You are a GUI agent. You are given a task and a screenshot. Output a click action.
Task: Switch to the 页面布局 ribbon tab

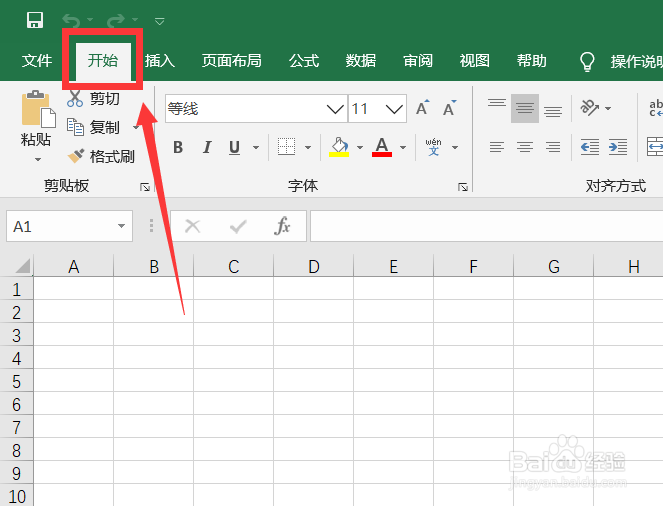pos(231,61)
